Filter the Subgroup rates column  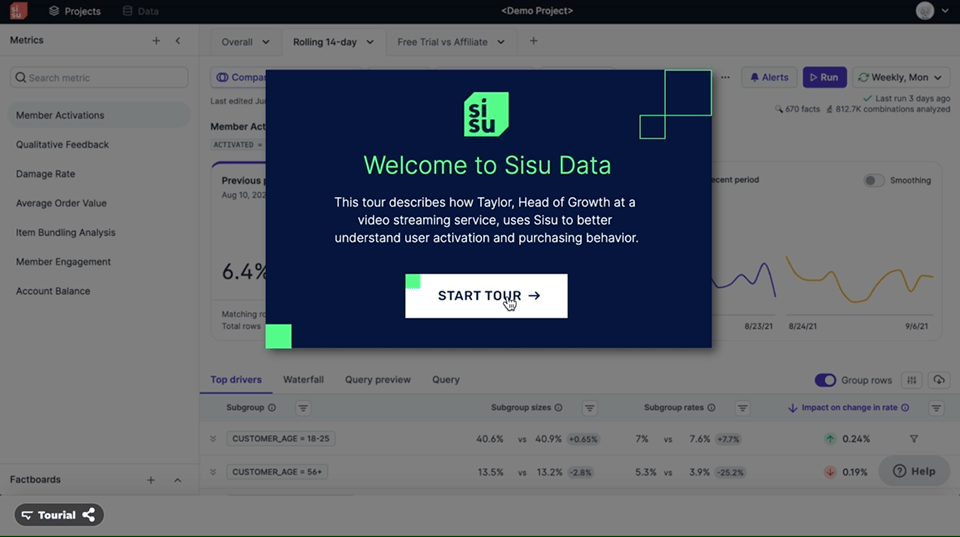tap(743, 408)
